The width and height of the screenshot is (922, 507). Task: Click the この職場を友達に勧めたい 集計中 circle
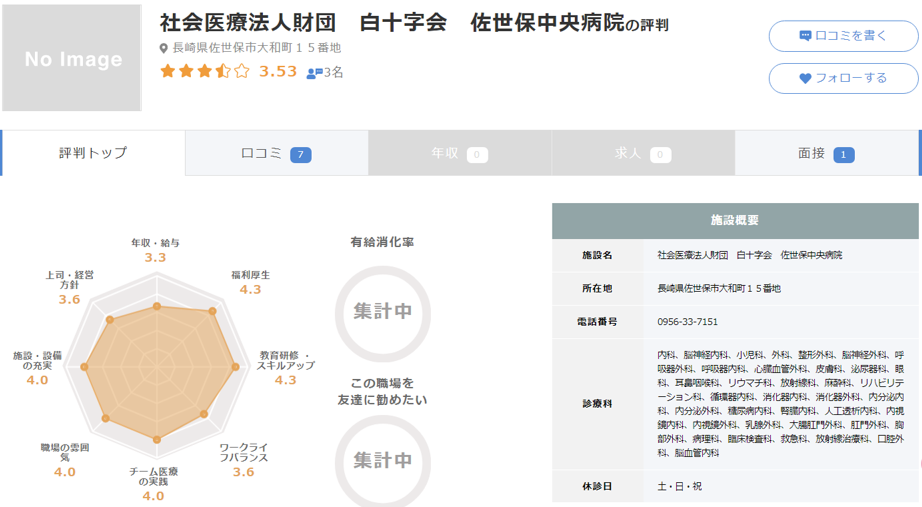point(383,461)
